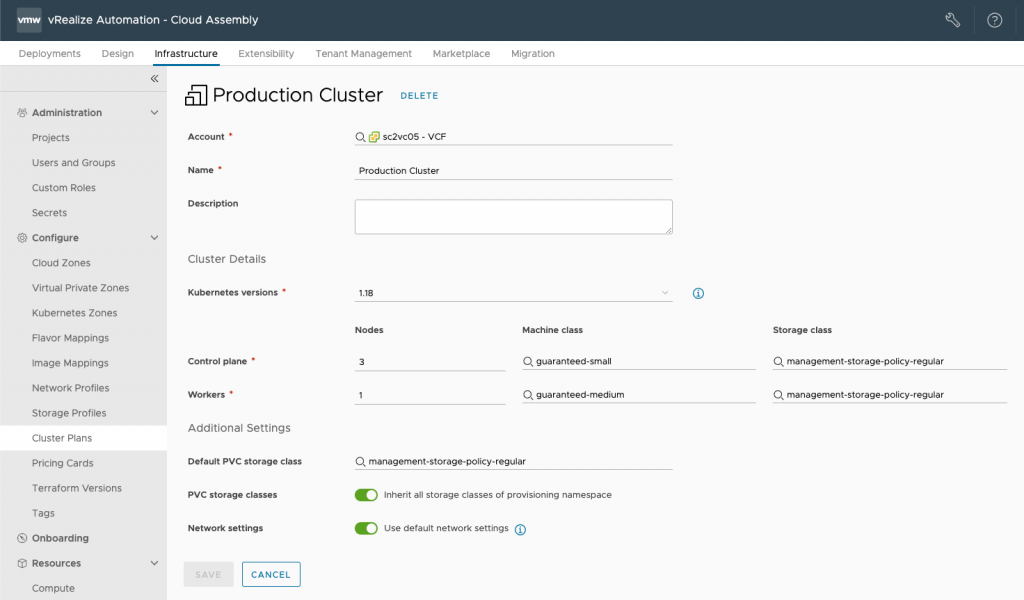Open the help question mark icon
The height and width of the screenshot is (600, 1024).
994,20
